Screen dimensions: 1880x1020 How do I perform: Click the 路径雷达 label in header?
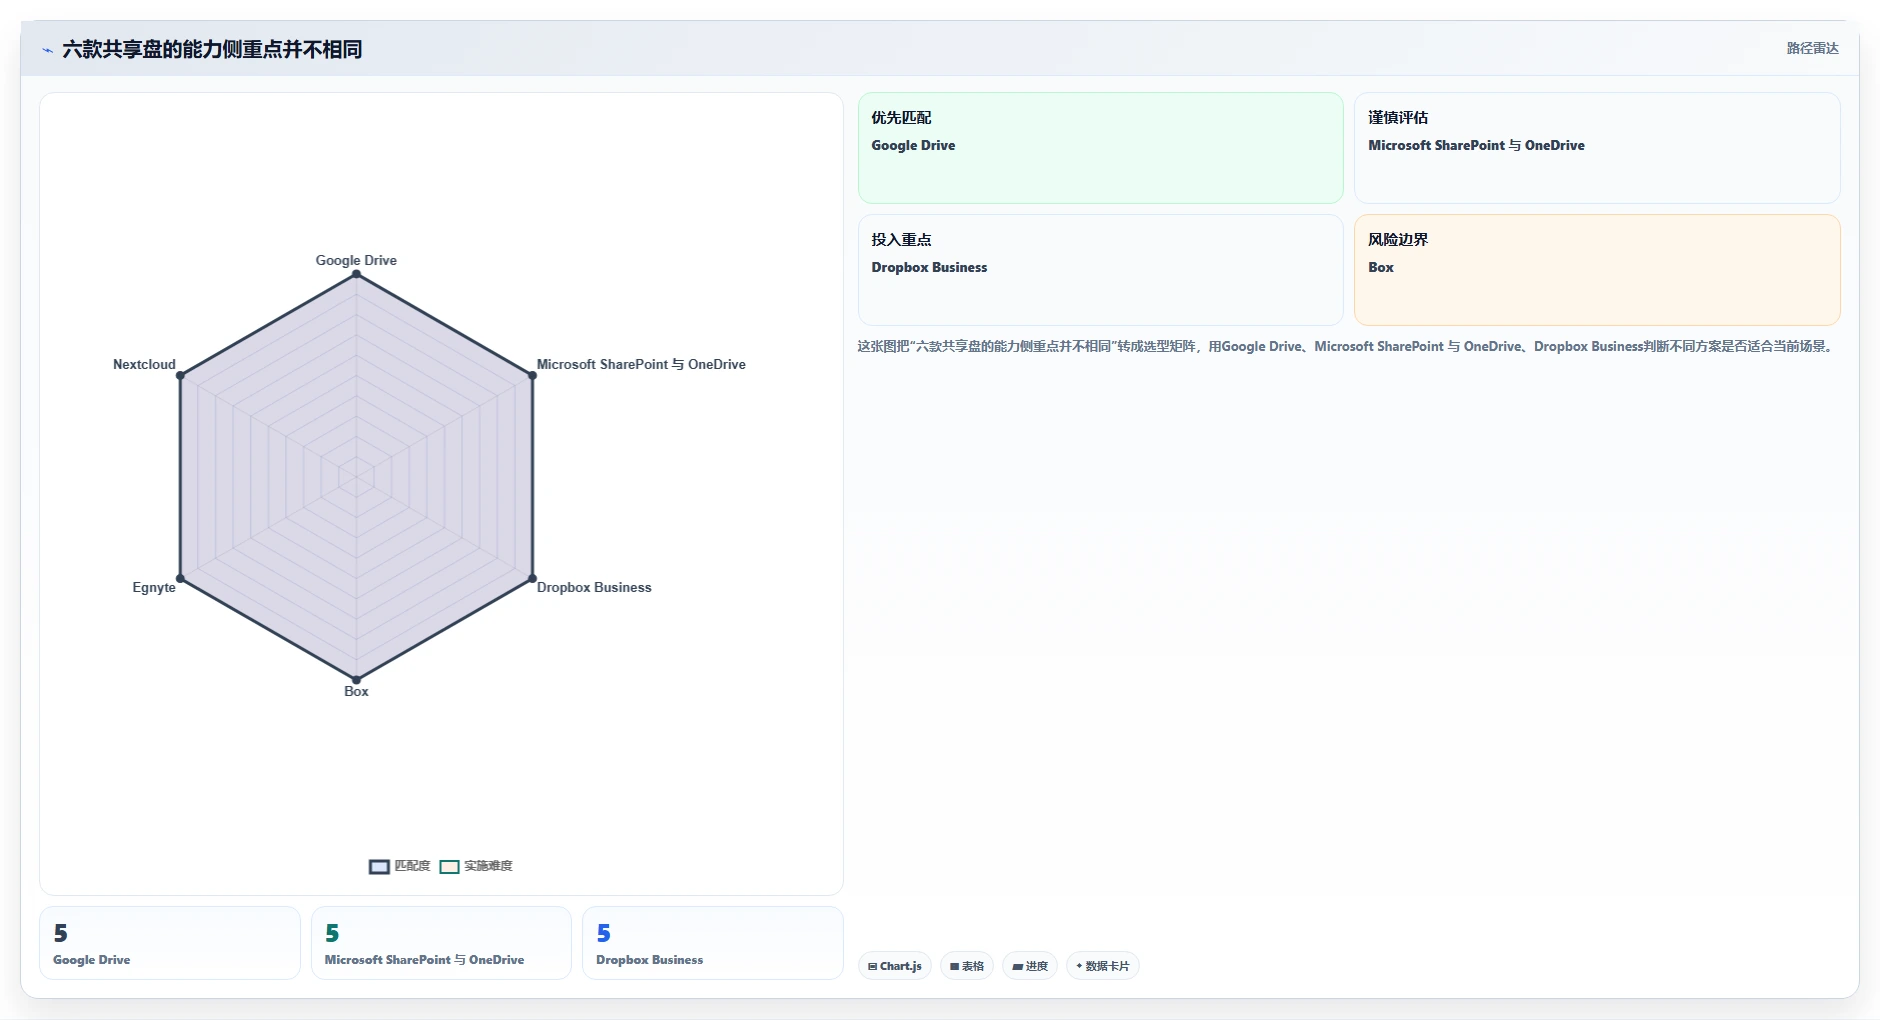1812,48
